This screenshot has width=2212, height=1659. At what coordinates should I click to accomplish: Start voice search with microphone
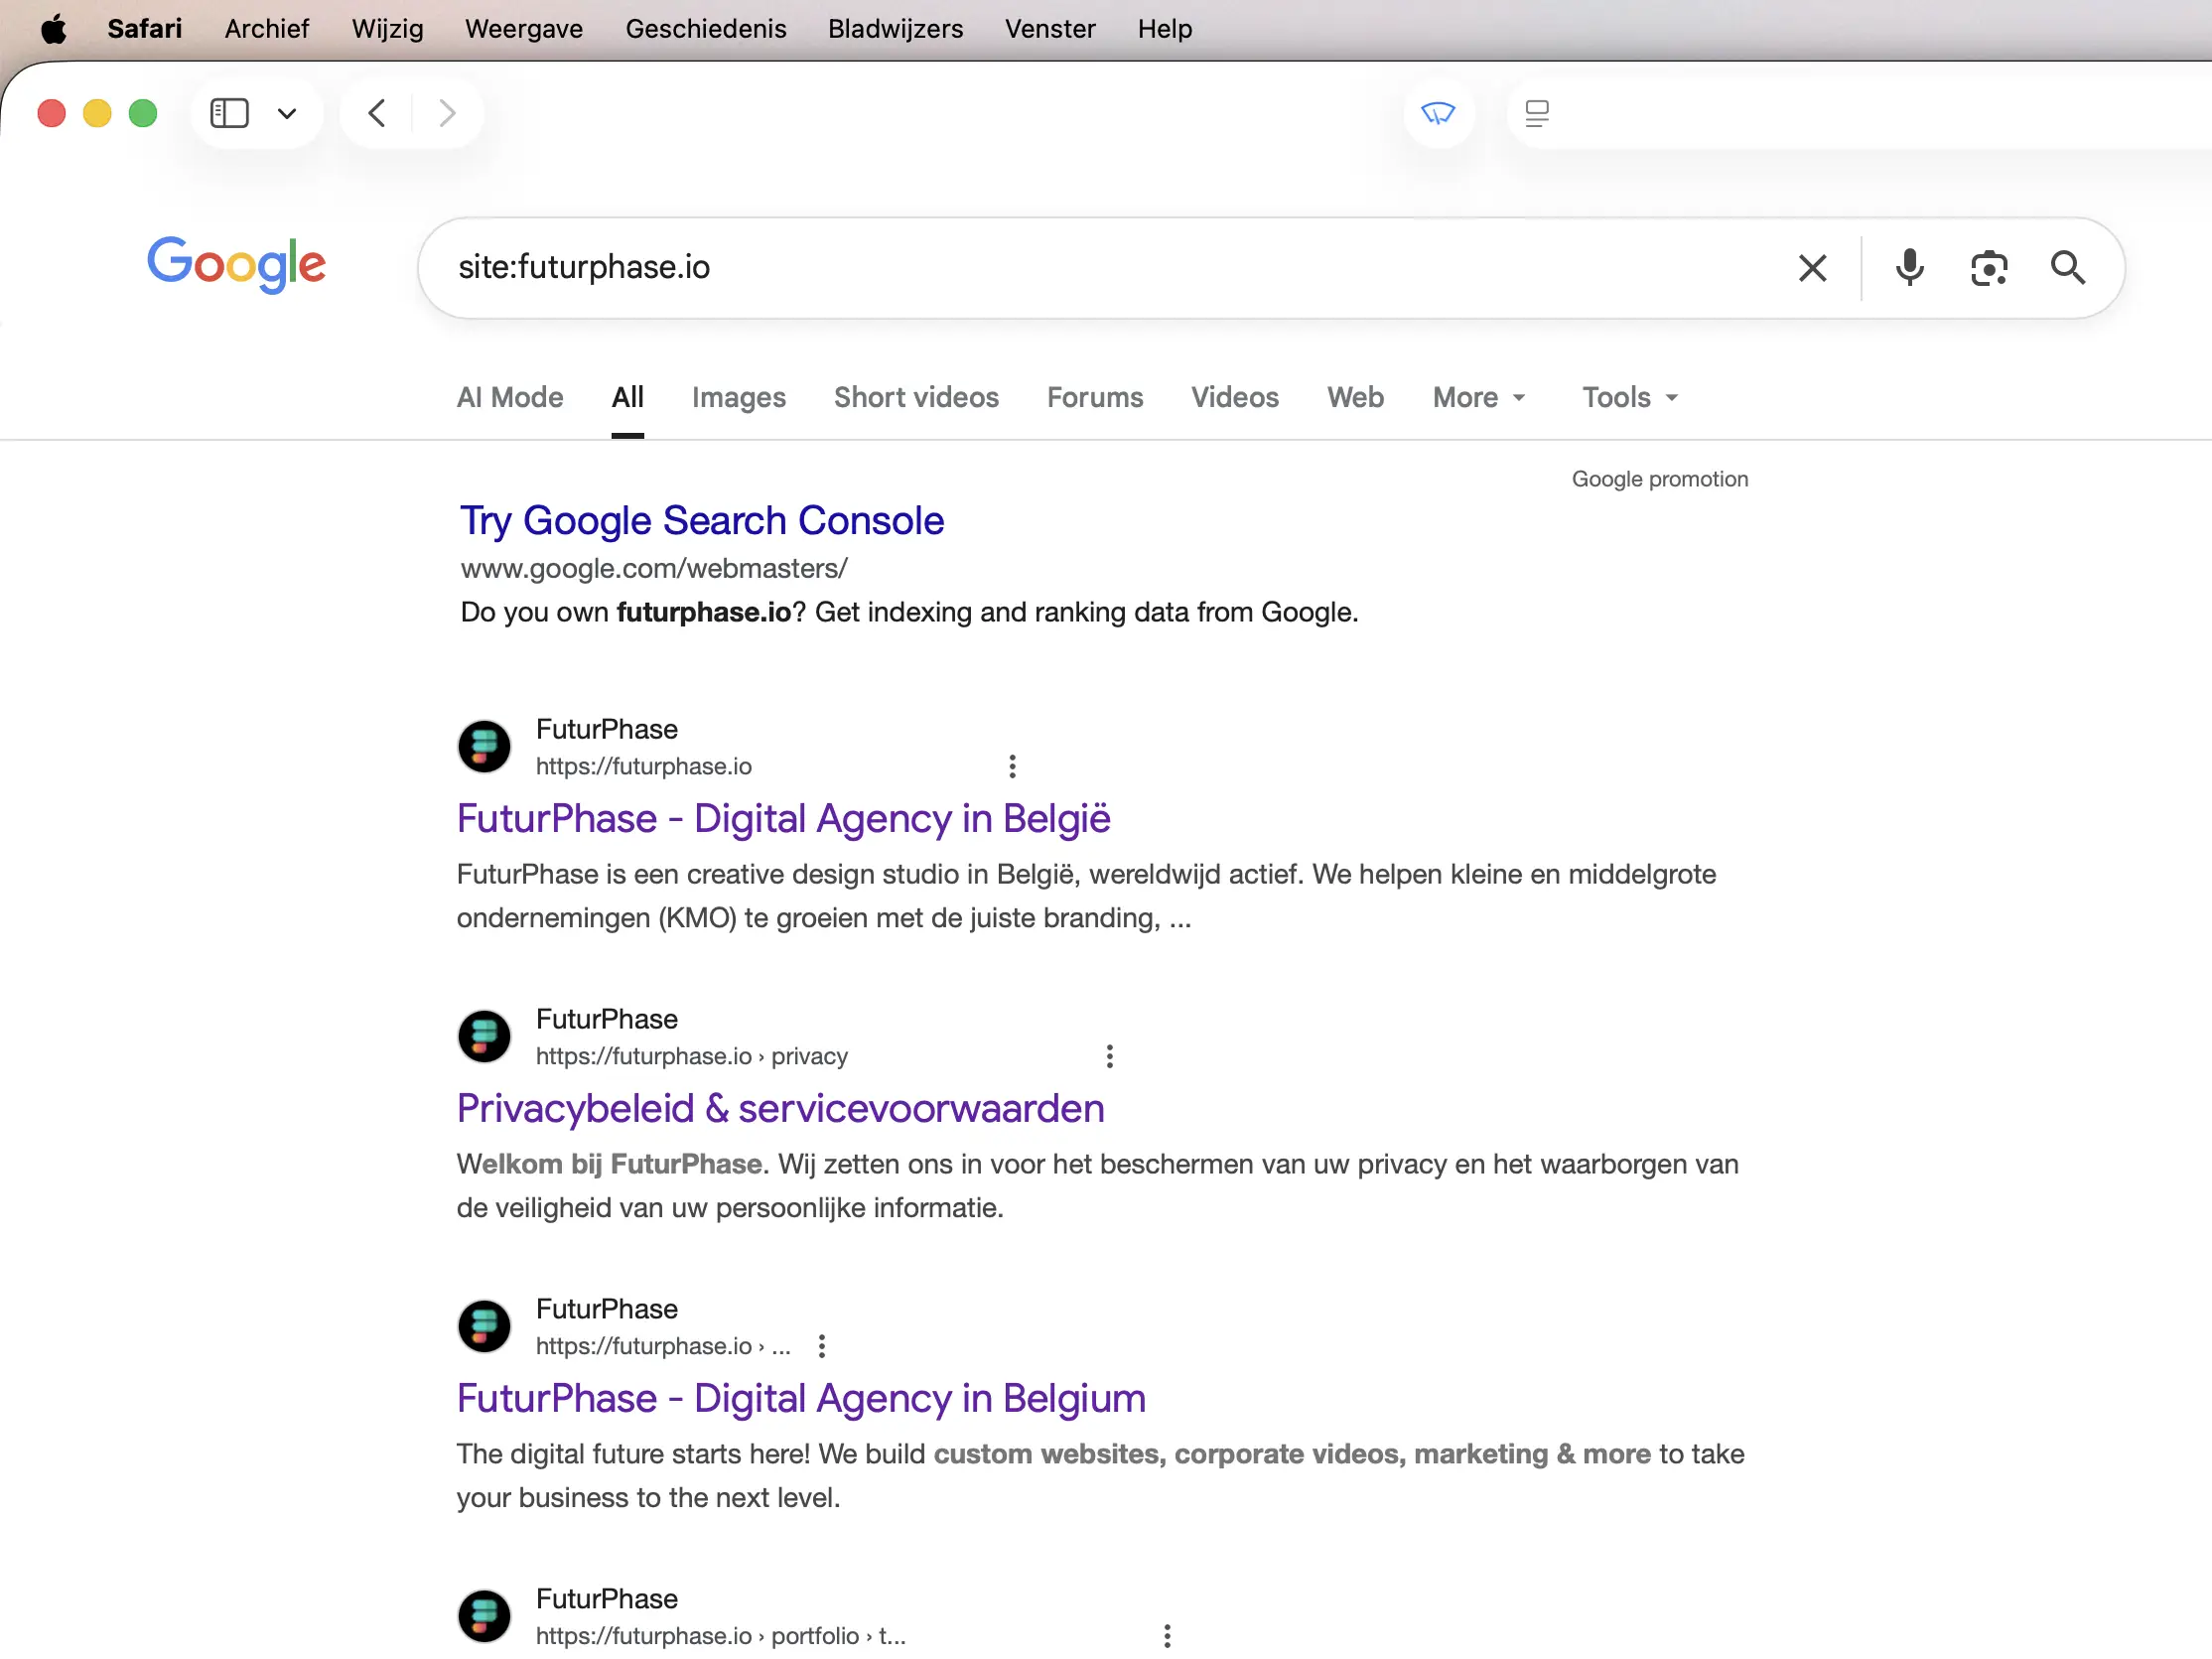tap(1908, 268)
